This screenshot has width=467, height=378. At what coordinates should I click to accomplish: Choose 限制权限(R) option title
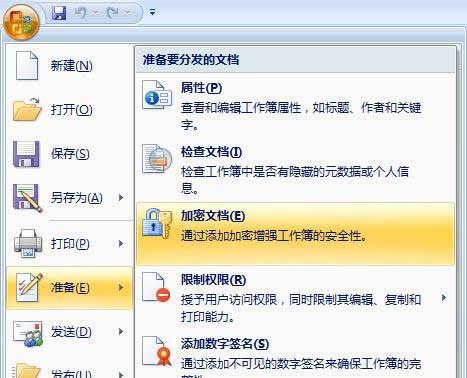(213, 280)
